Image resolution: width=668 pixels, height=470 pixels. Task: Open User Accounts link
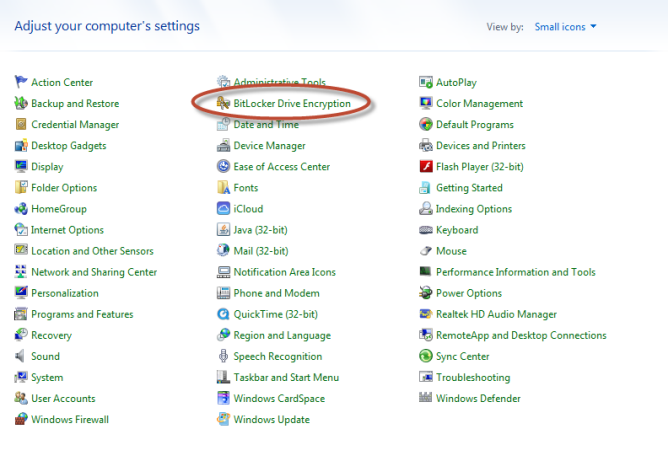tap(63, 398)
